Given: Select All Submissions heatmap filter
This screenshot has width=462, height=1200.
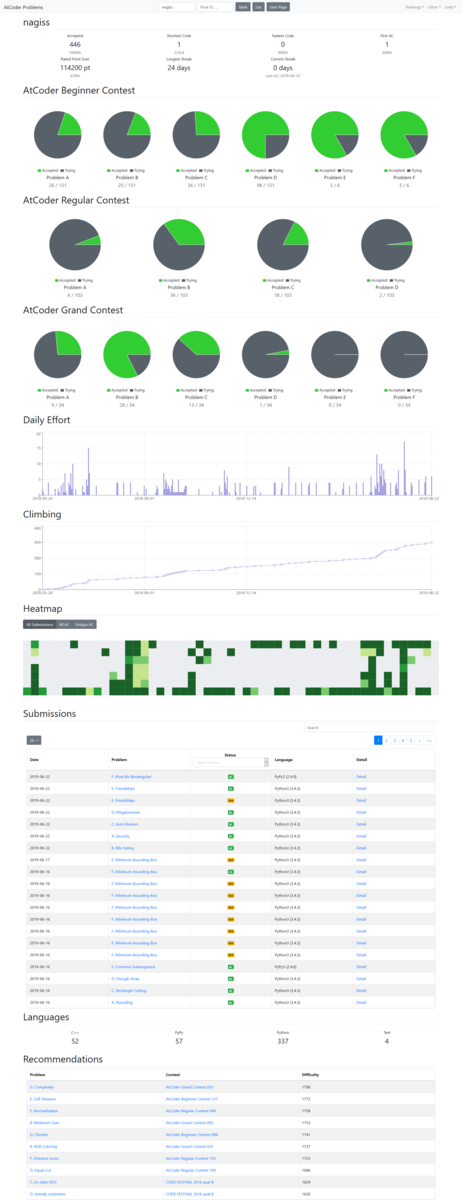Looking at the screenshot, I should (40, 624).
